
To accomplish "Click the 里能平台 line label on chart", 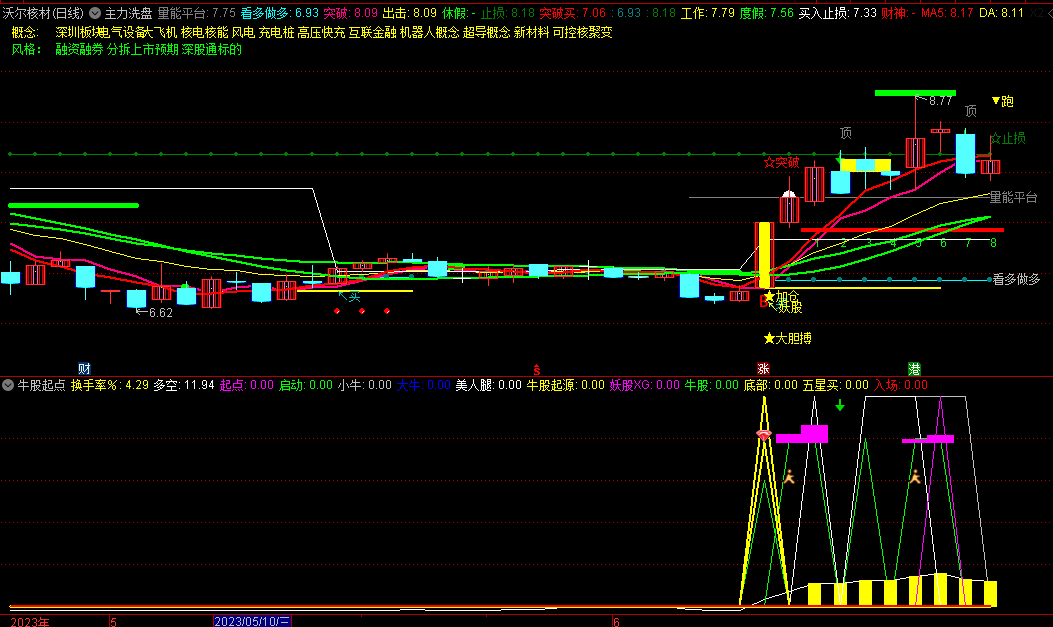I will coord(1013,197).
